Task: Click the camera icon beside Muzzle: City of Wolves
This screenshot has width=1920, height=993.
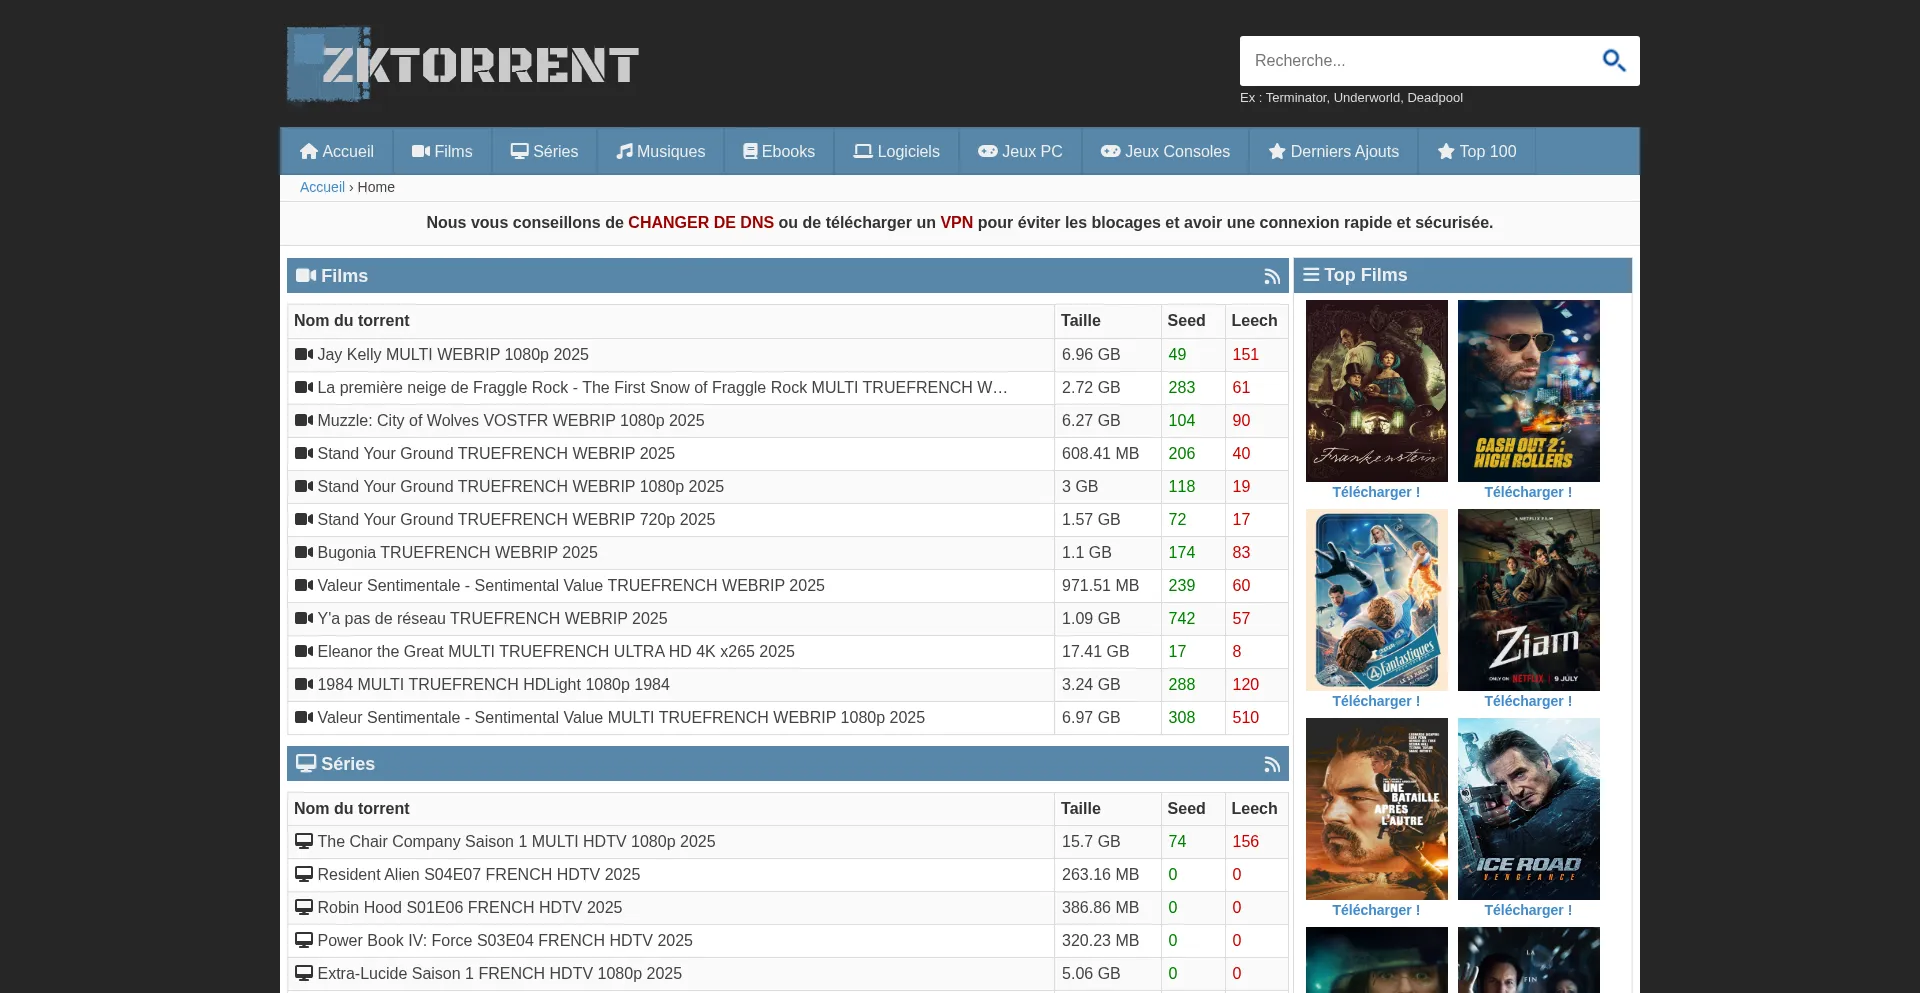Action: [304, 420]
